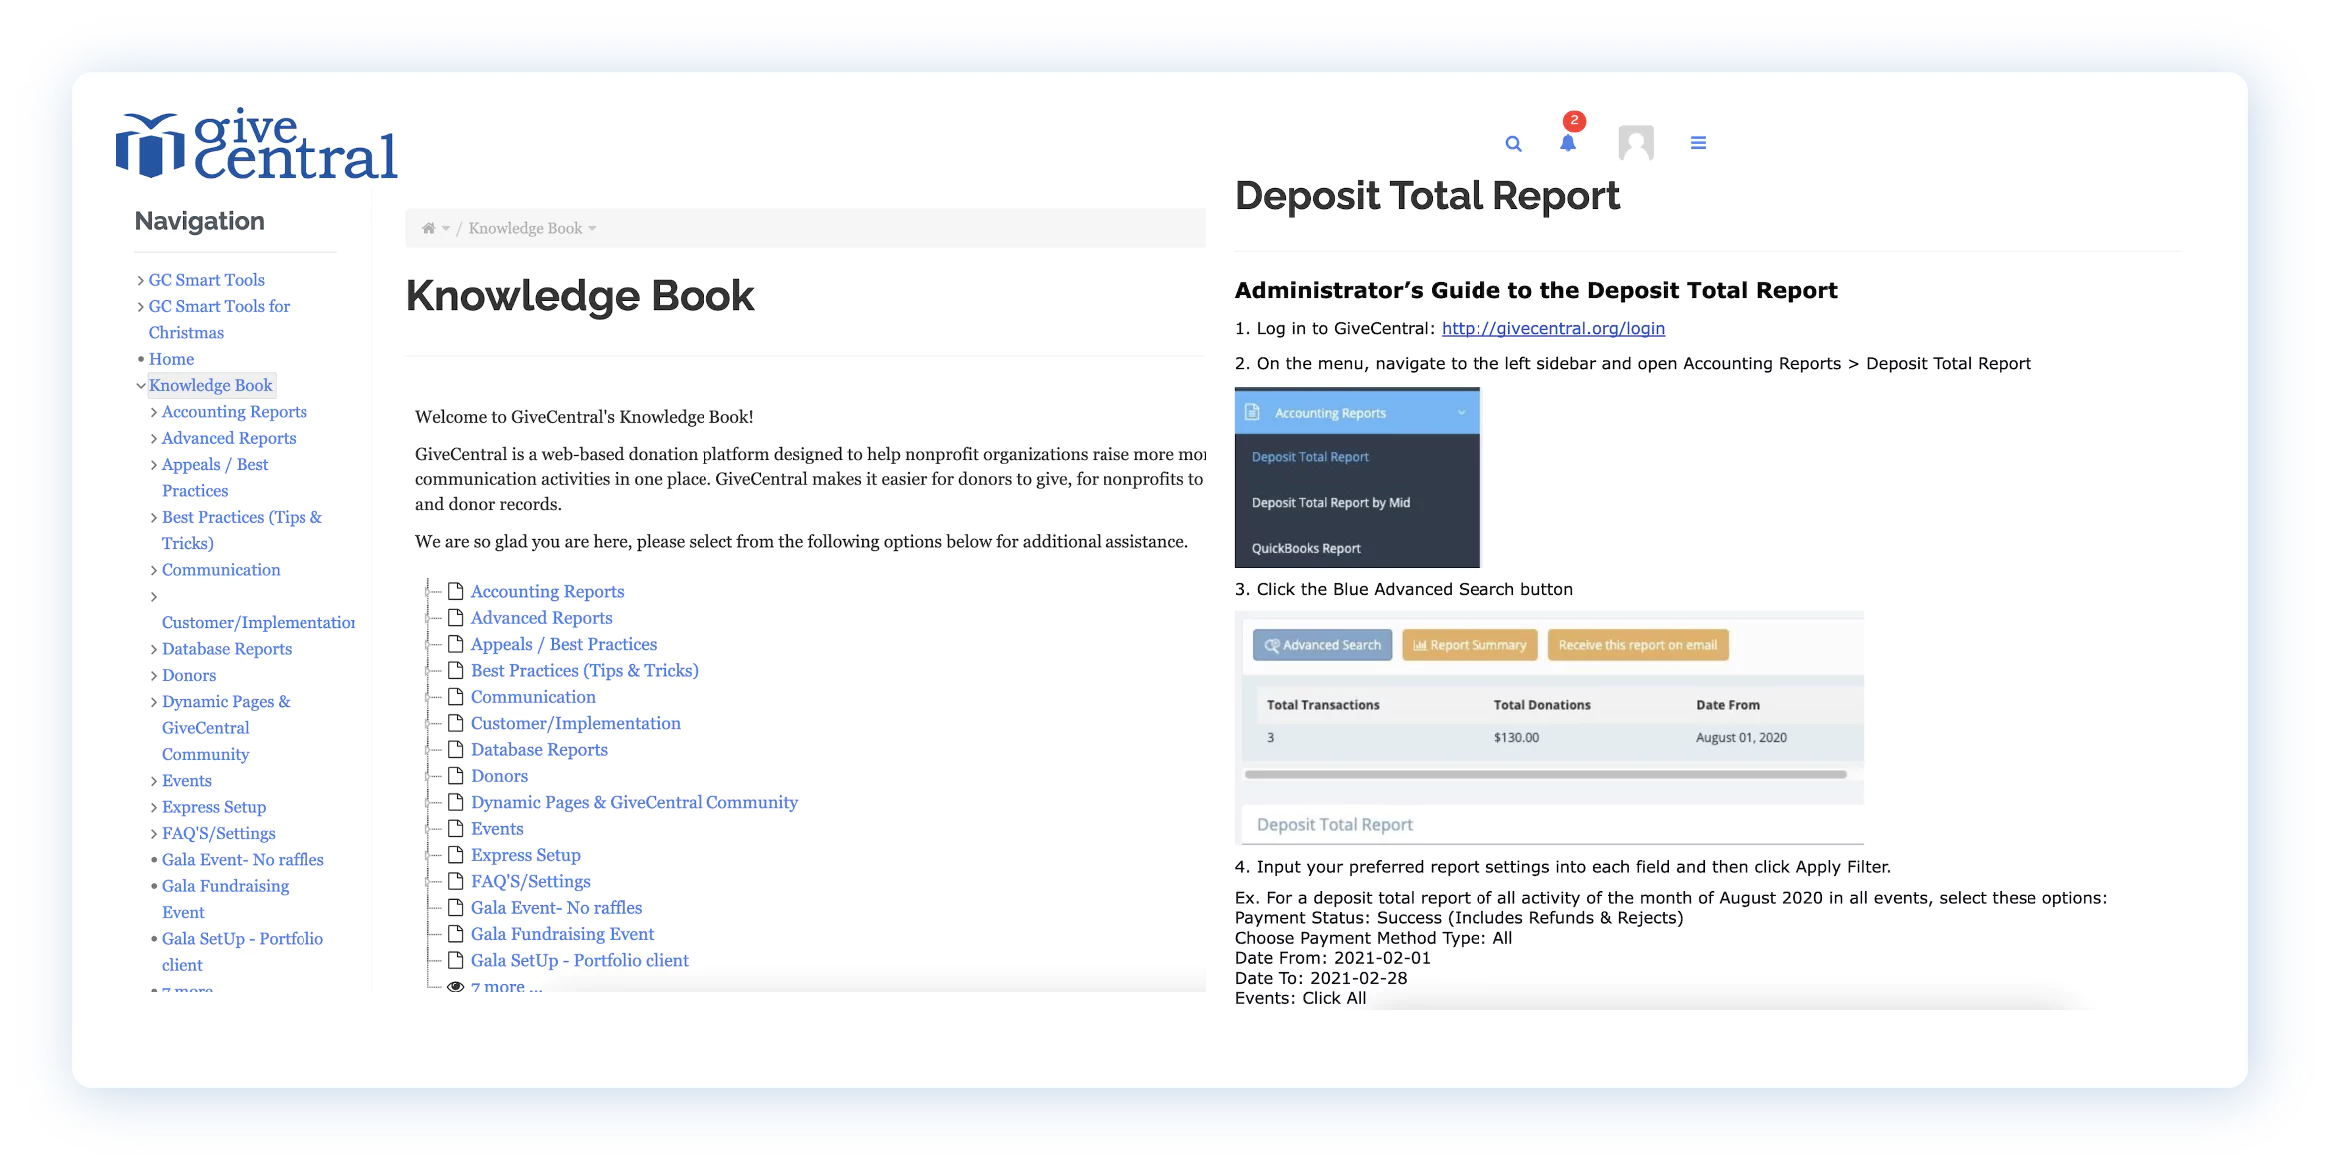
Task: Open the givecentral.org/login link
Action: [x=1553, y=328]
